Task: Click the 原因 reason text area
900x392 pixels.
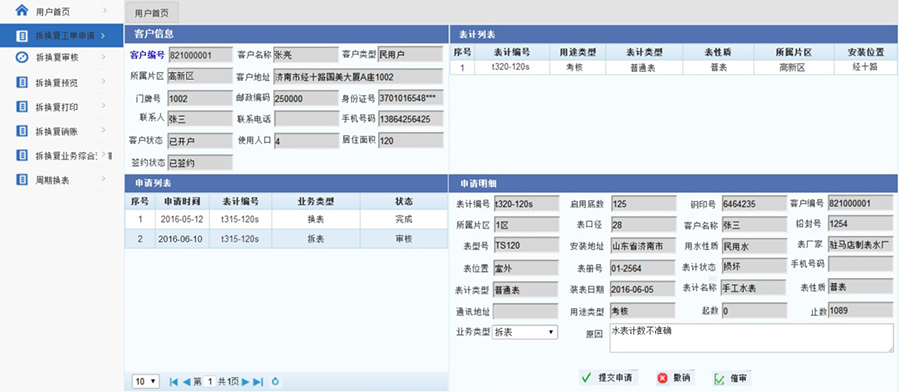Action: tap(751, 338)
